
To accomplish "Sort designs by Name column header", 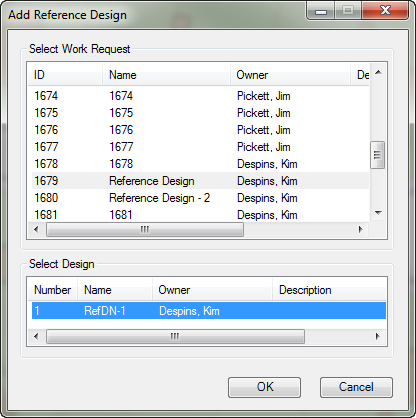I will [115, 290].
